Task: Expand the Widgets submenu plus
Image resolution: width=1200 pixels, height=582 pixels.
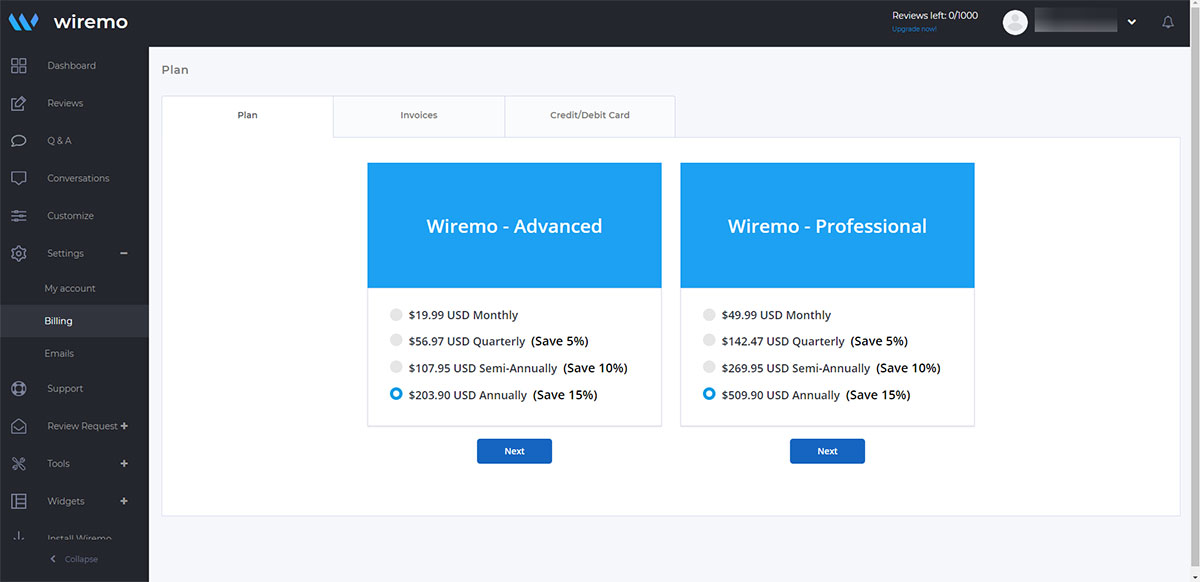Action: click(124, 501)
